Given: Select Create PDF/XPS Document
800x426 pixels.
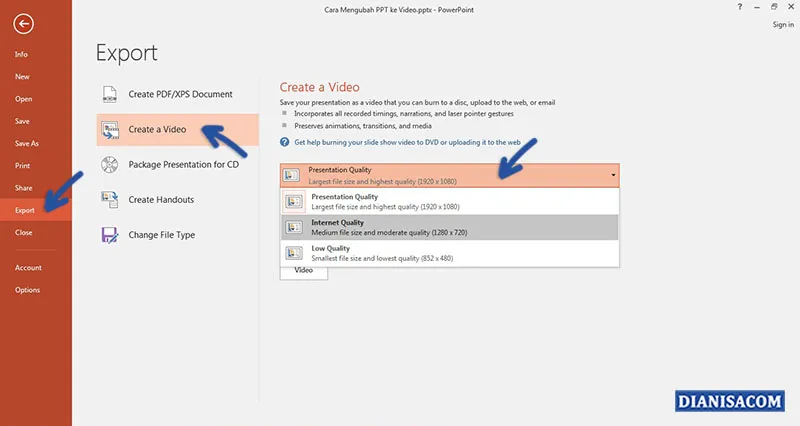Looking at the screenshot, I should click(x=178, y=94).
